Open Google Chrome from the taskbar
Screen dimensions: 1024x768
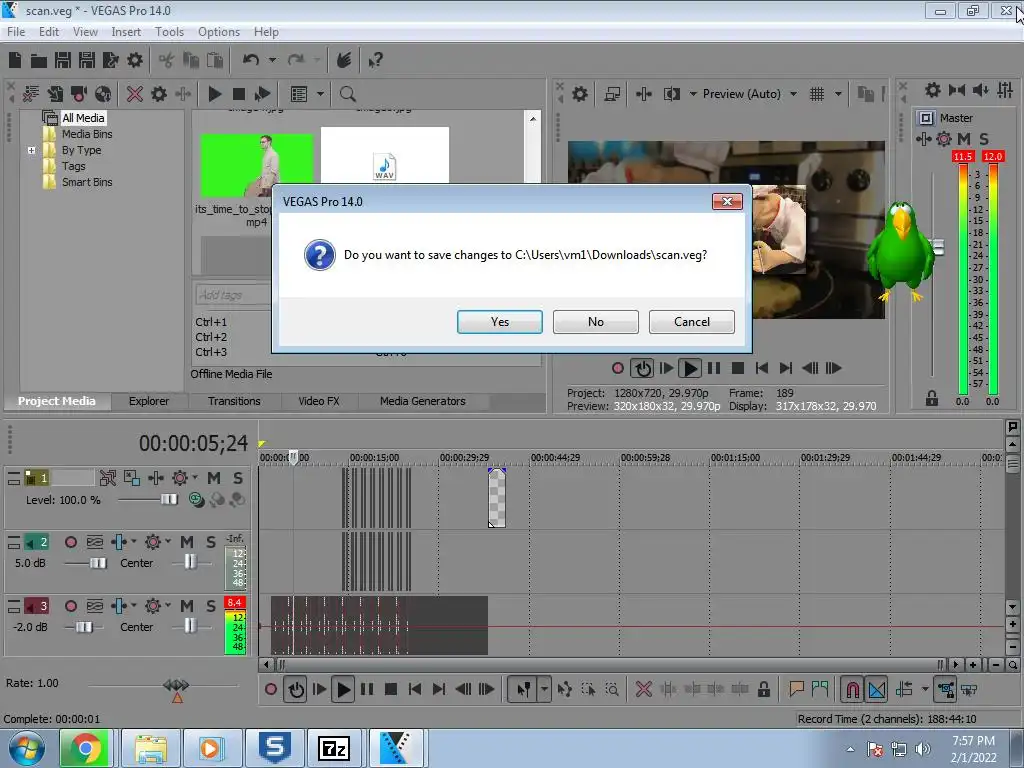point(86,748)
